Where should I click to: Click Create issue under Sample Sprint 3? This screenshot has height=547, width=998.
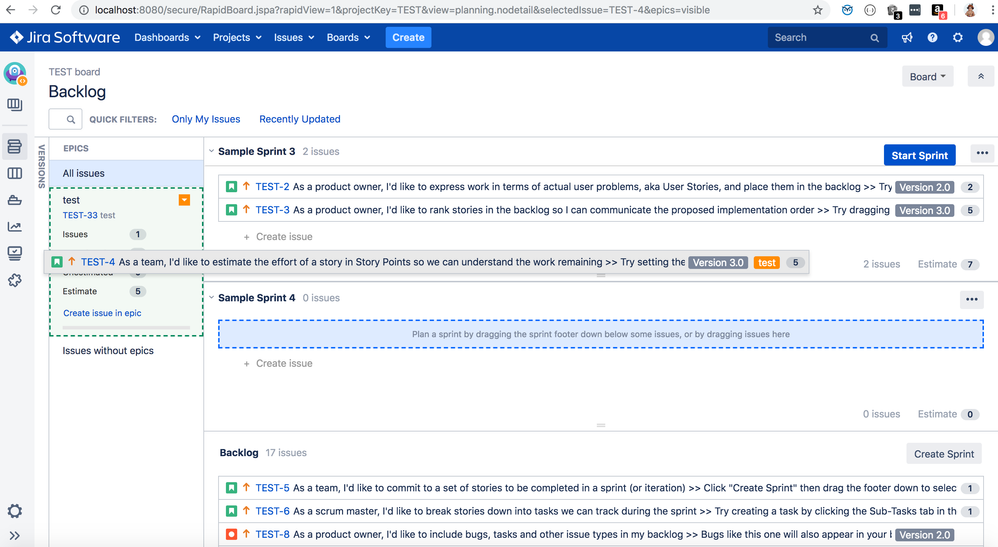coord(278,236)
